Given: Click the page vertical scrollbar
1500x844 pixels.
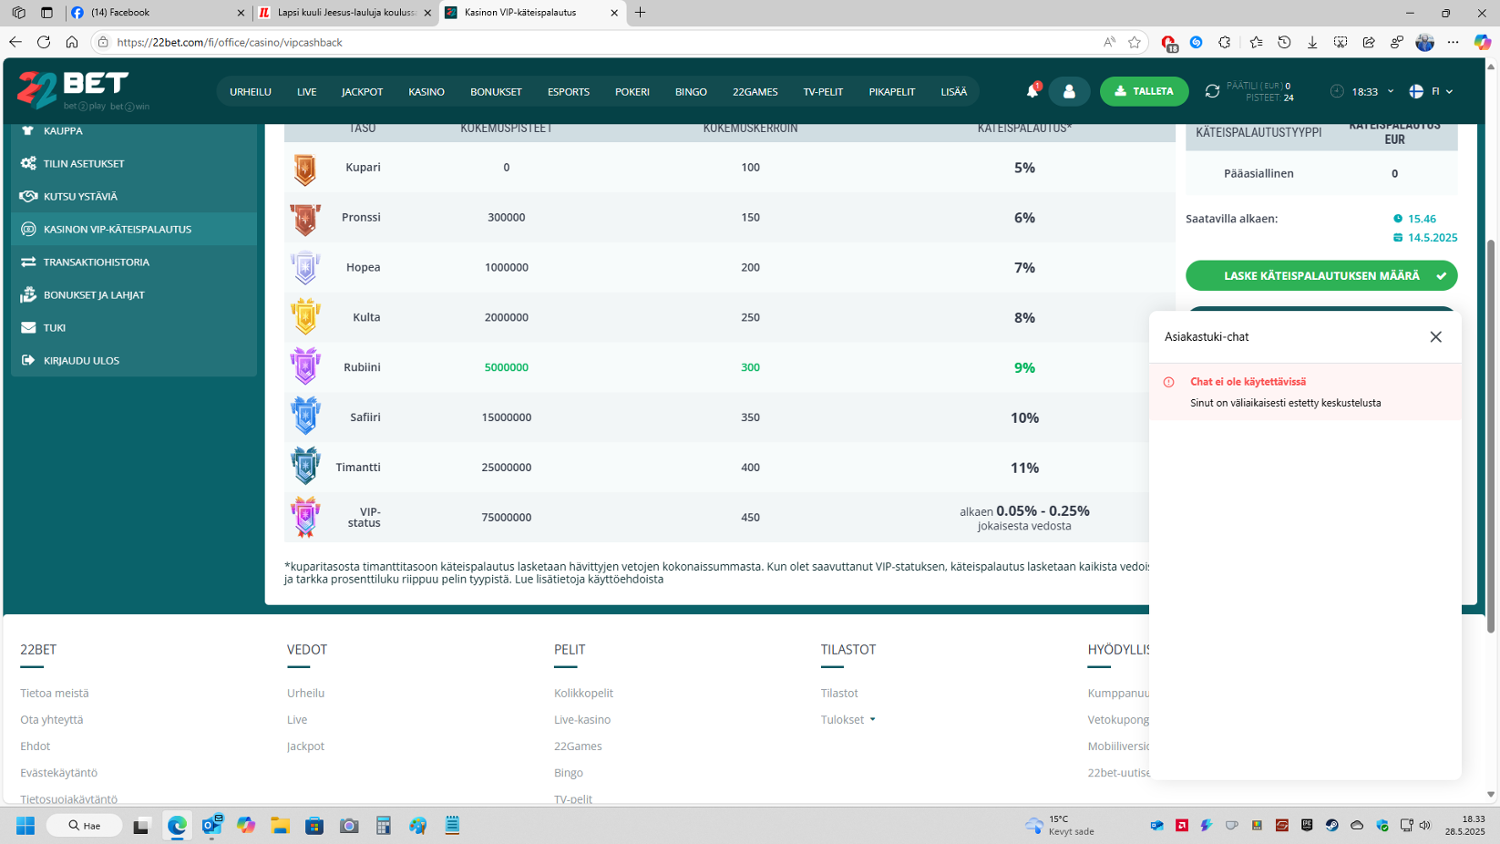Looking at the screenshot, I should click(x=1490, y=430).
